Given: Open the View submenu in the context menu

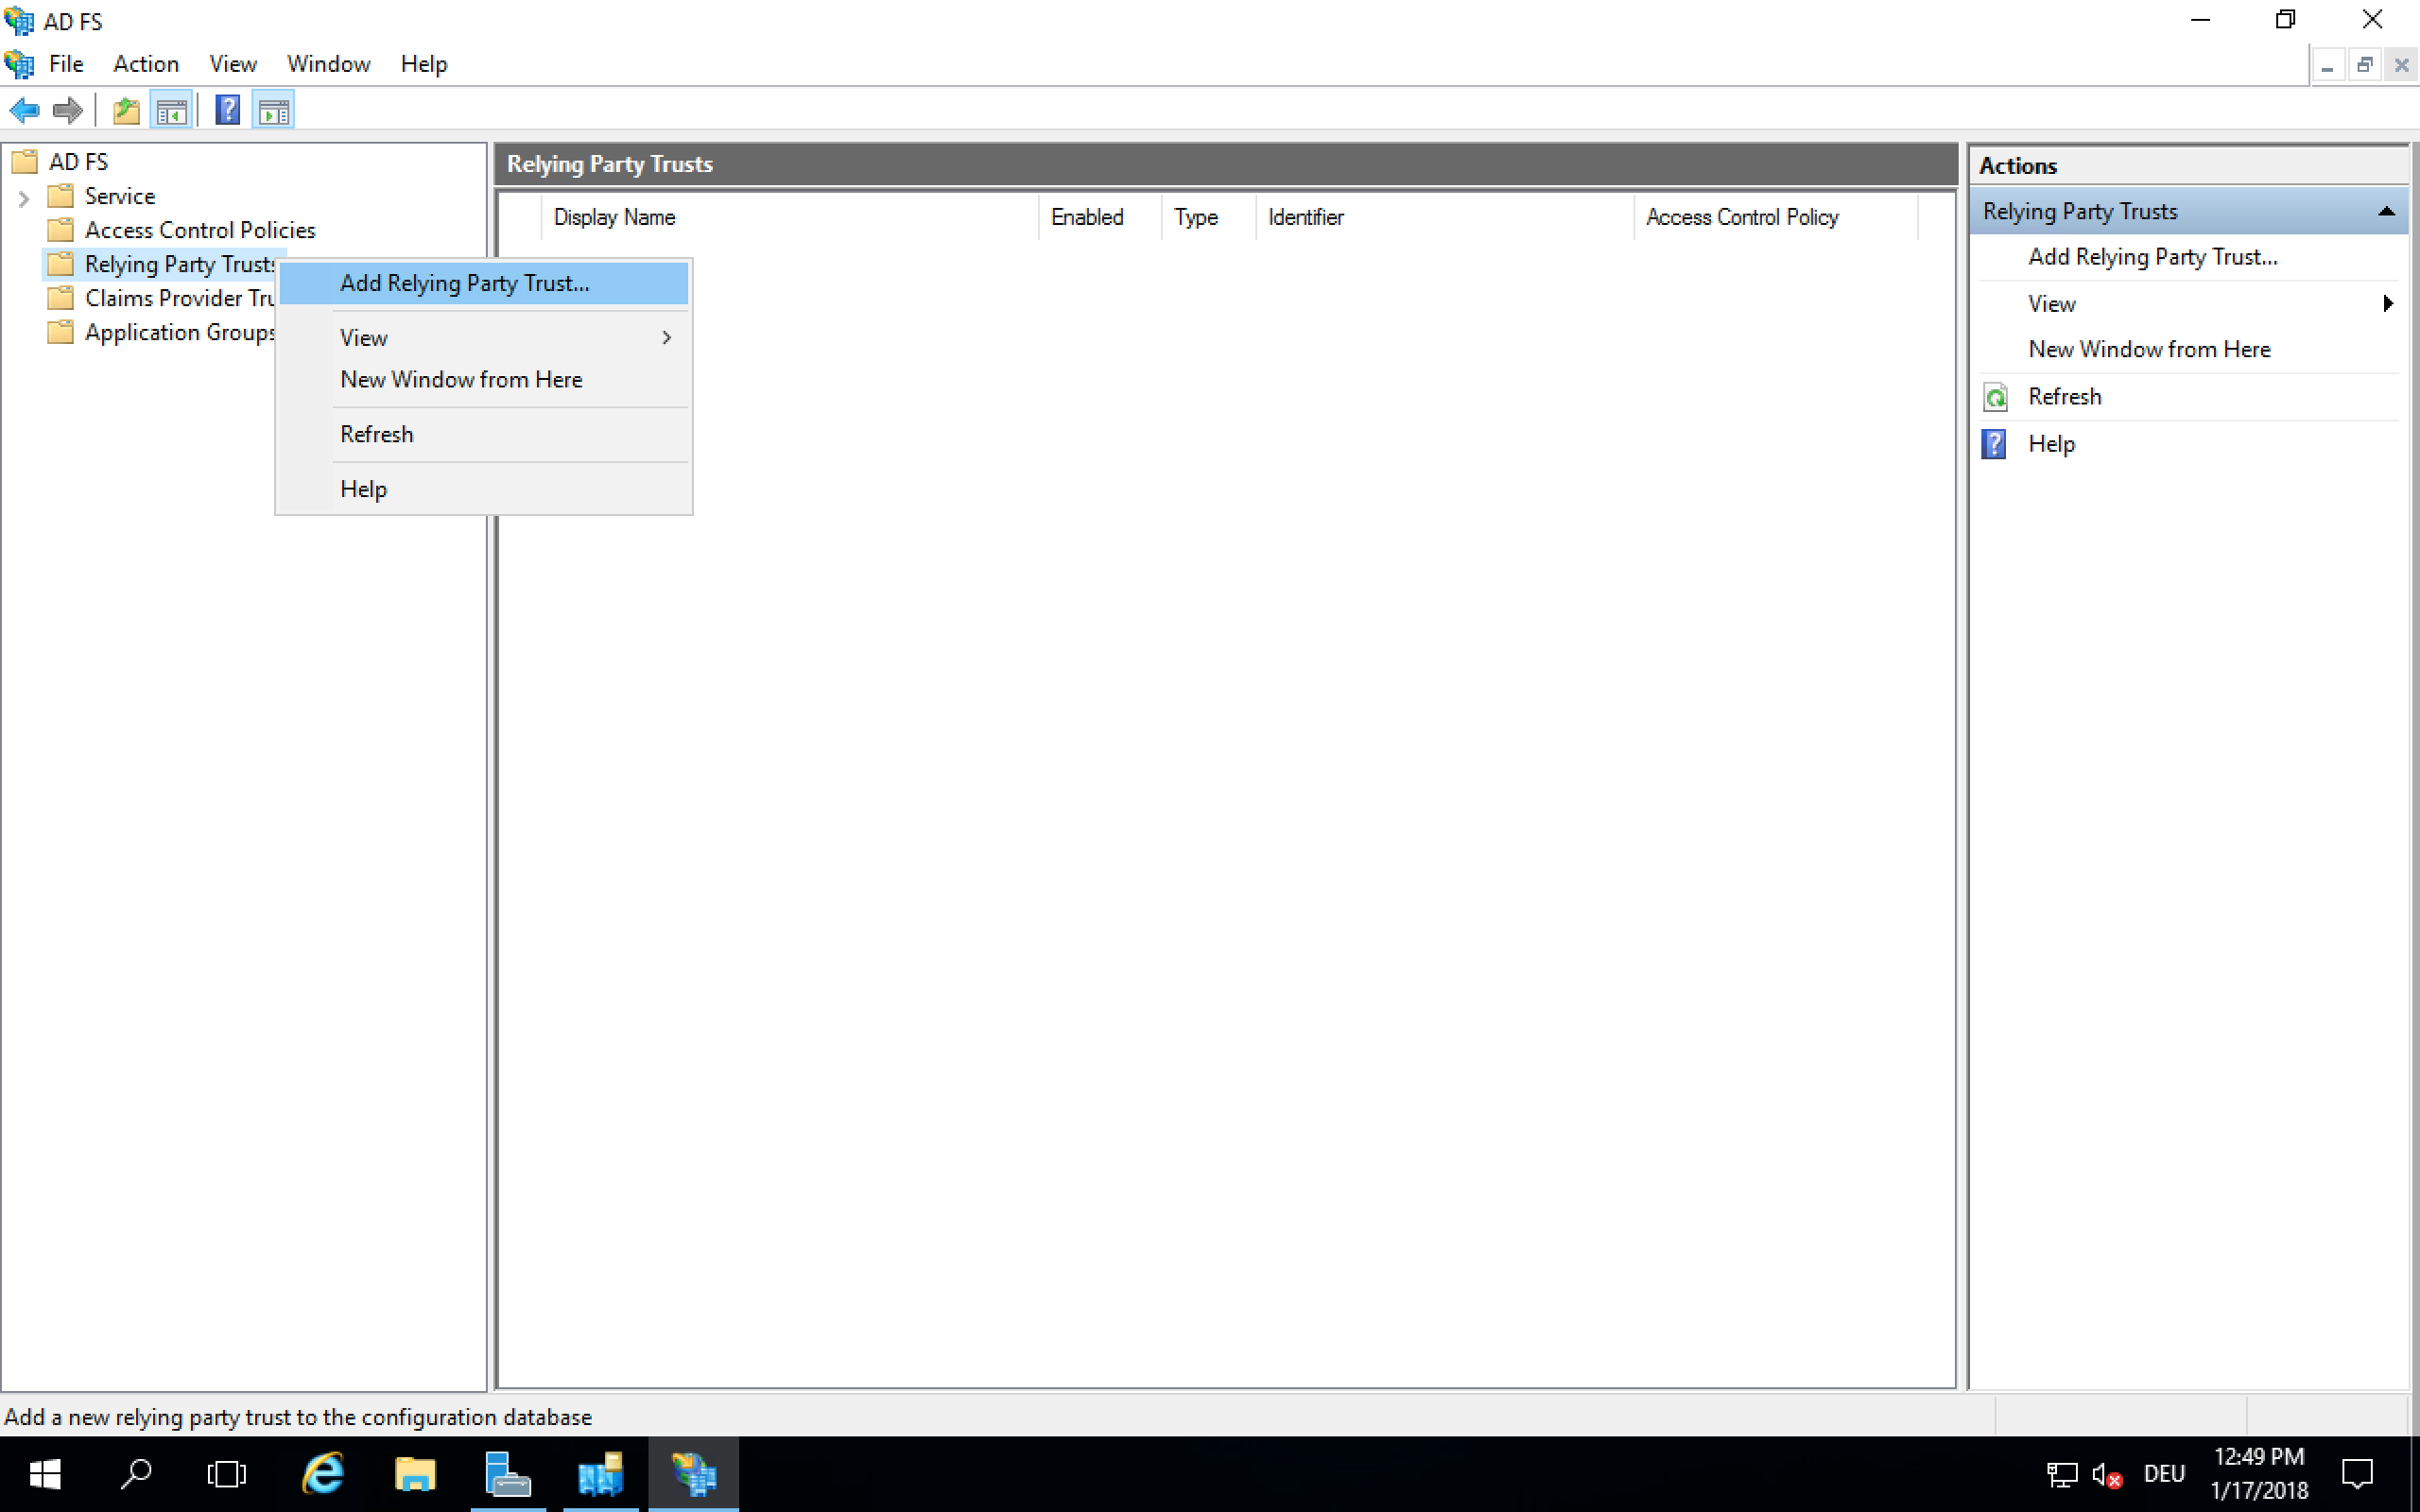Looking at the screenshot, I should coord(484,338).
